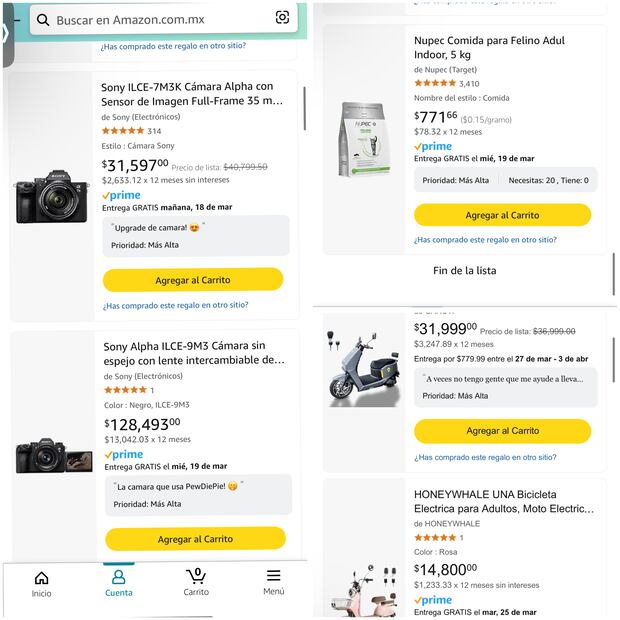Add Sony Alpha ILCE-9M3 to cart
The width and height of the screenshot is (620, 620).
click(195, 539)
